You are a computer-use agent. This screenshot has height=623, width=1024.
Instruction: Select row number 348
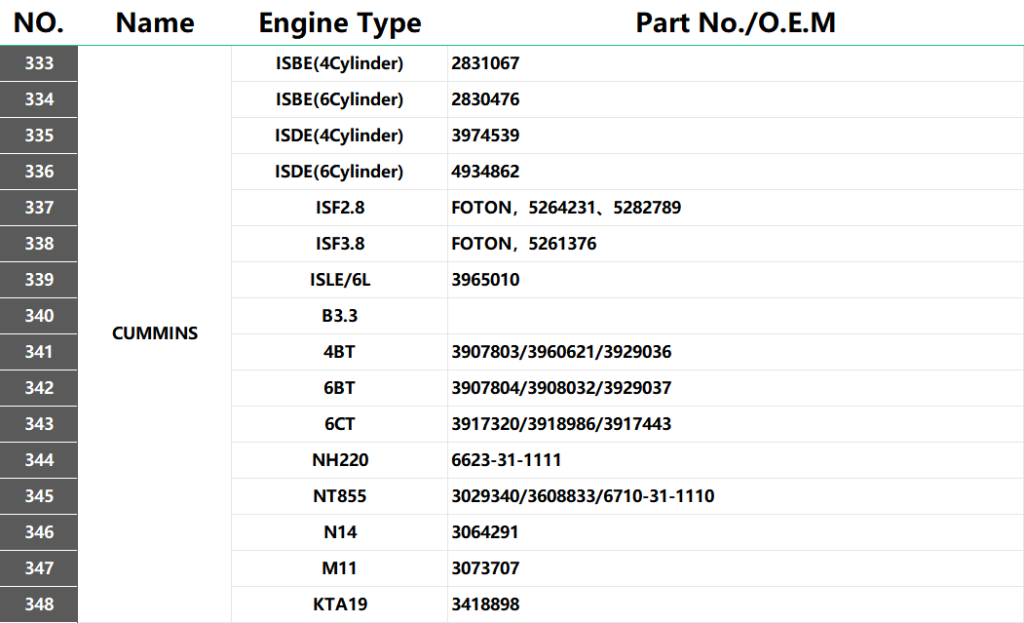point(39,604)
